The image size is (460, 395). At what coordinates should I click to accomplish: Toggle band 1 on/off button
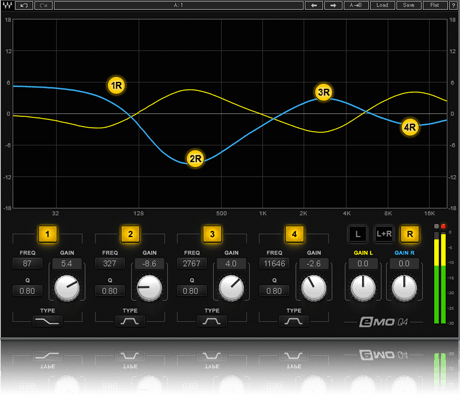47,234
